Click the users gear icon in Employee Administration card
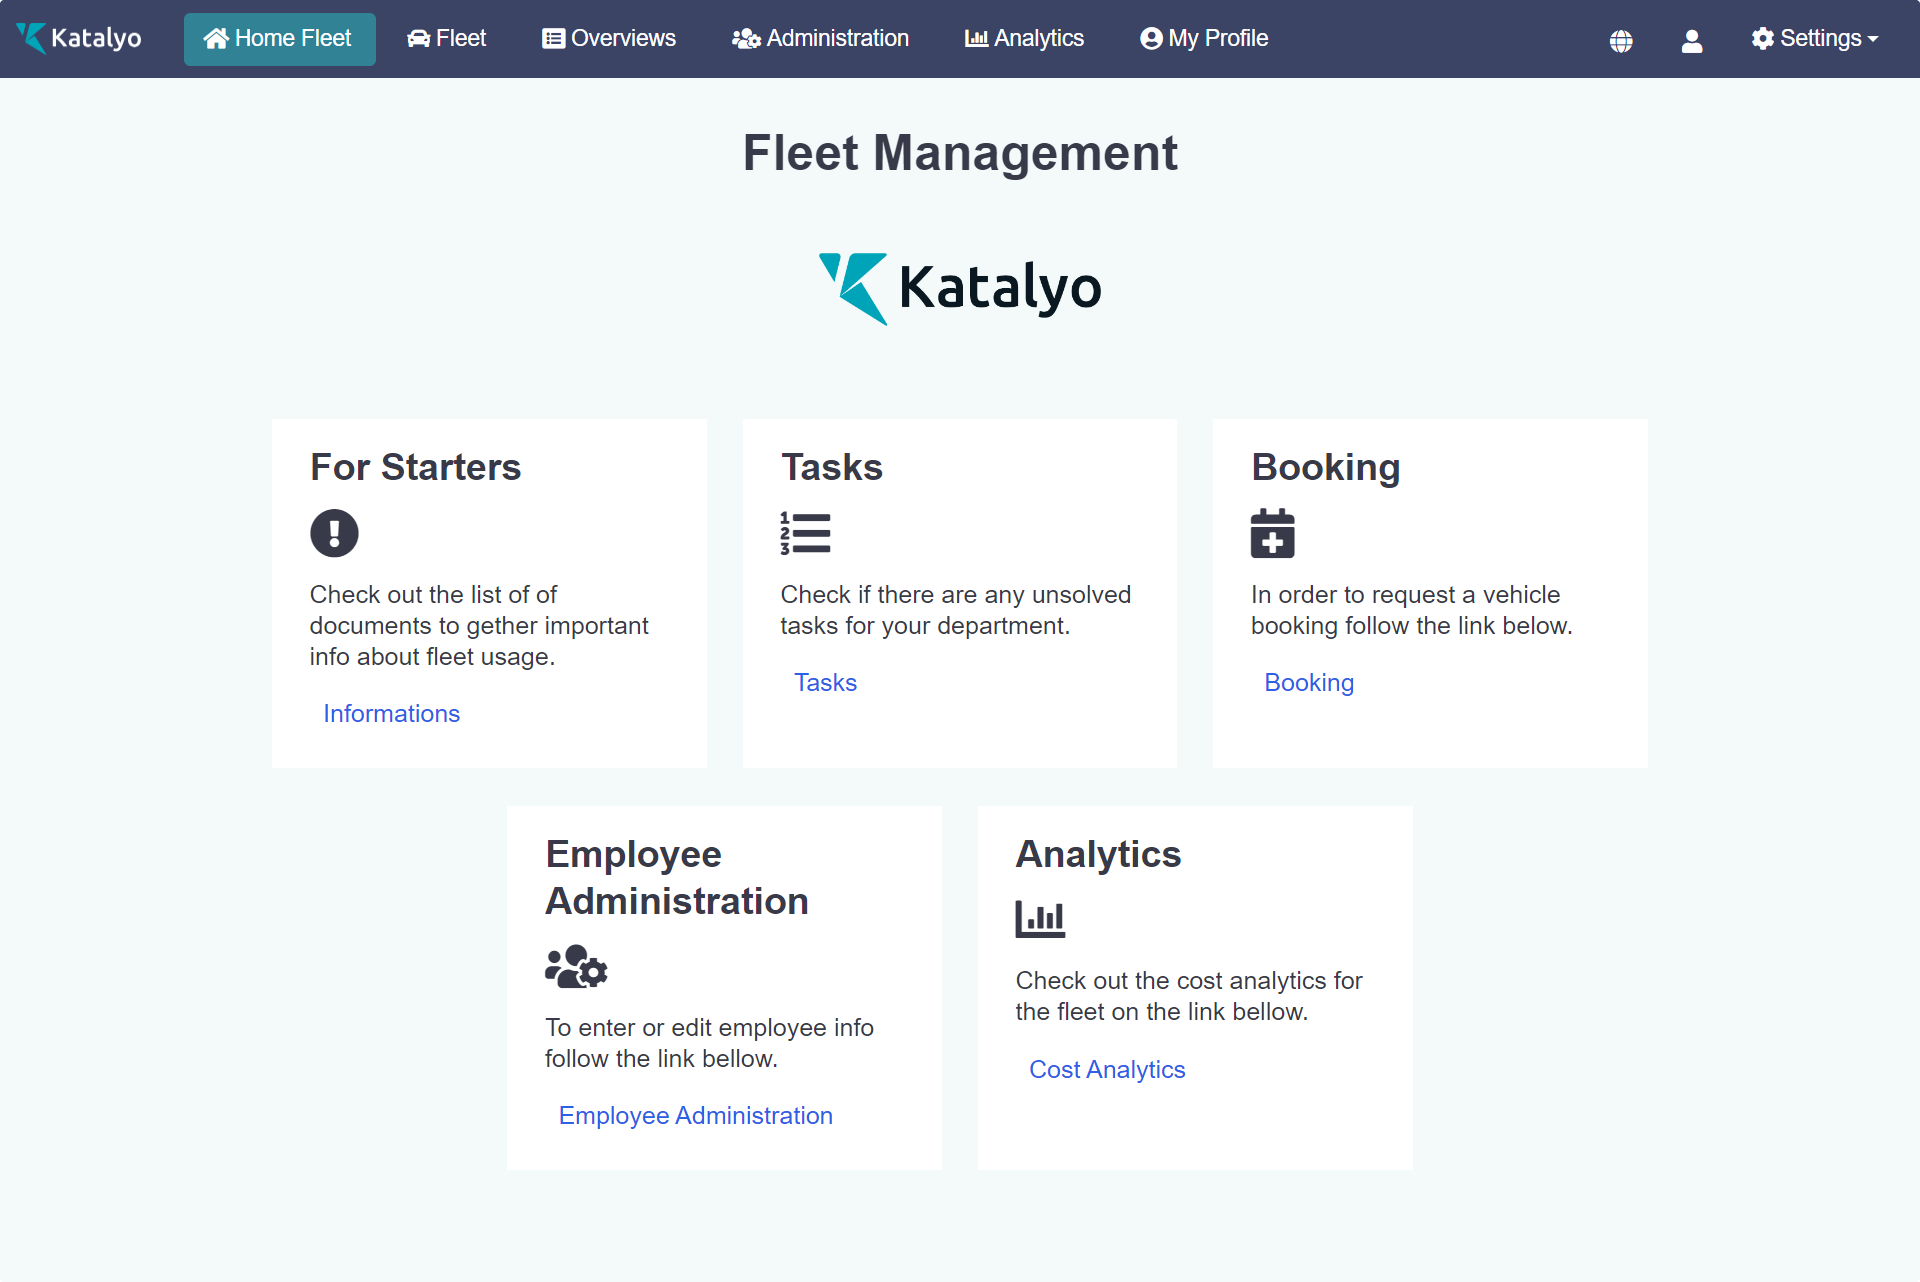Viewport: 1920px width, 1282px height. tap(576, 967)
